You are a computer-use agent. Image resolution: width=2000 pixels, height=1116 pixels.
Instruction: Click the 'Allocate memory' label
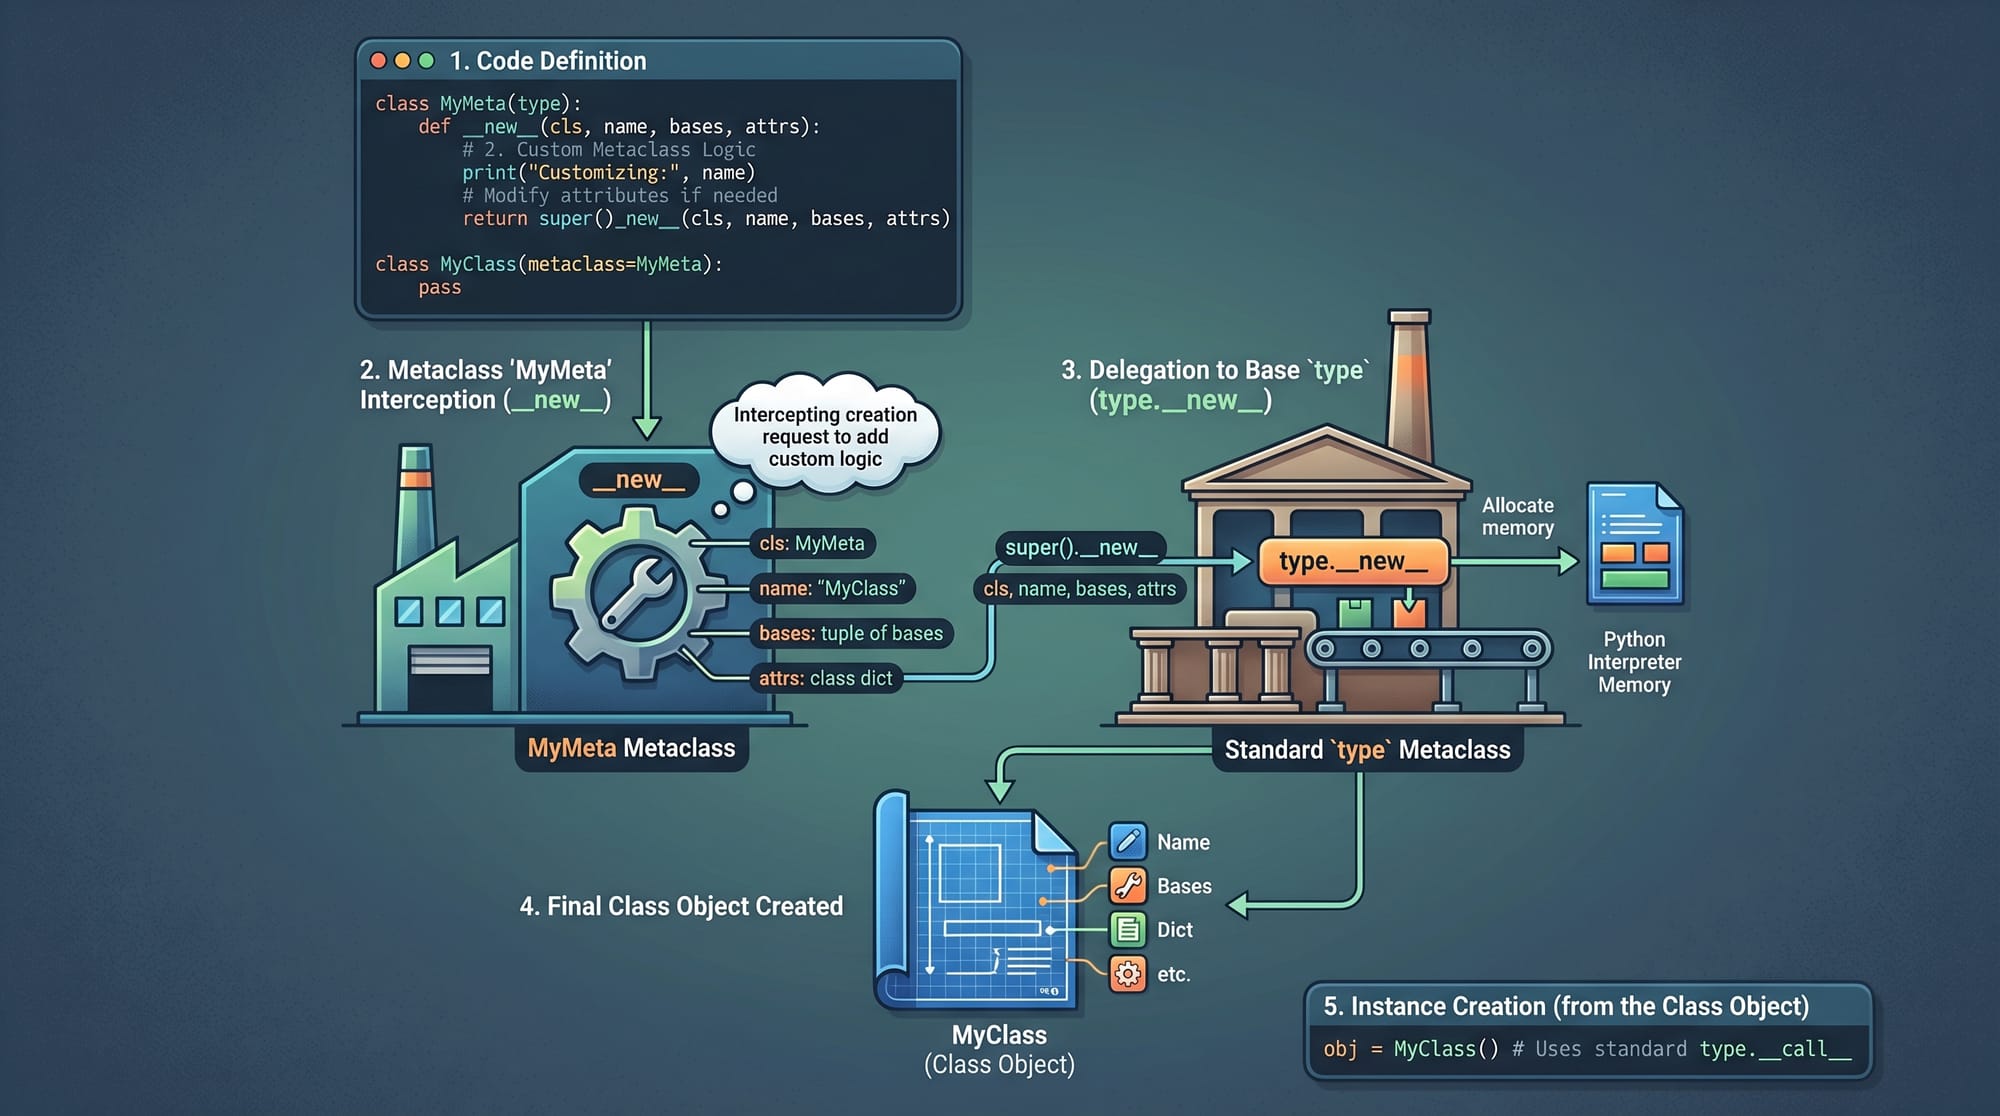coord(1518,517)
